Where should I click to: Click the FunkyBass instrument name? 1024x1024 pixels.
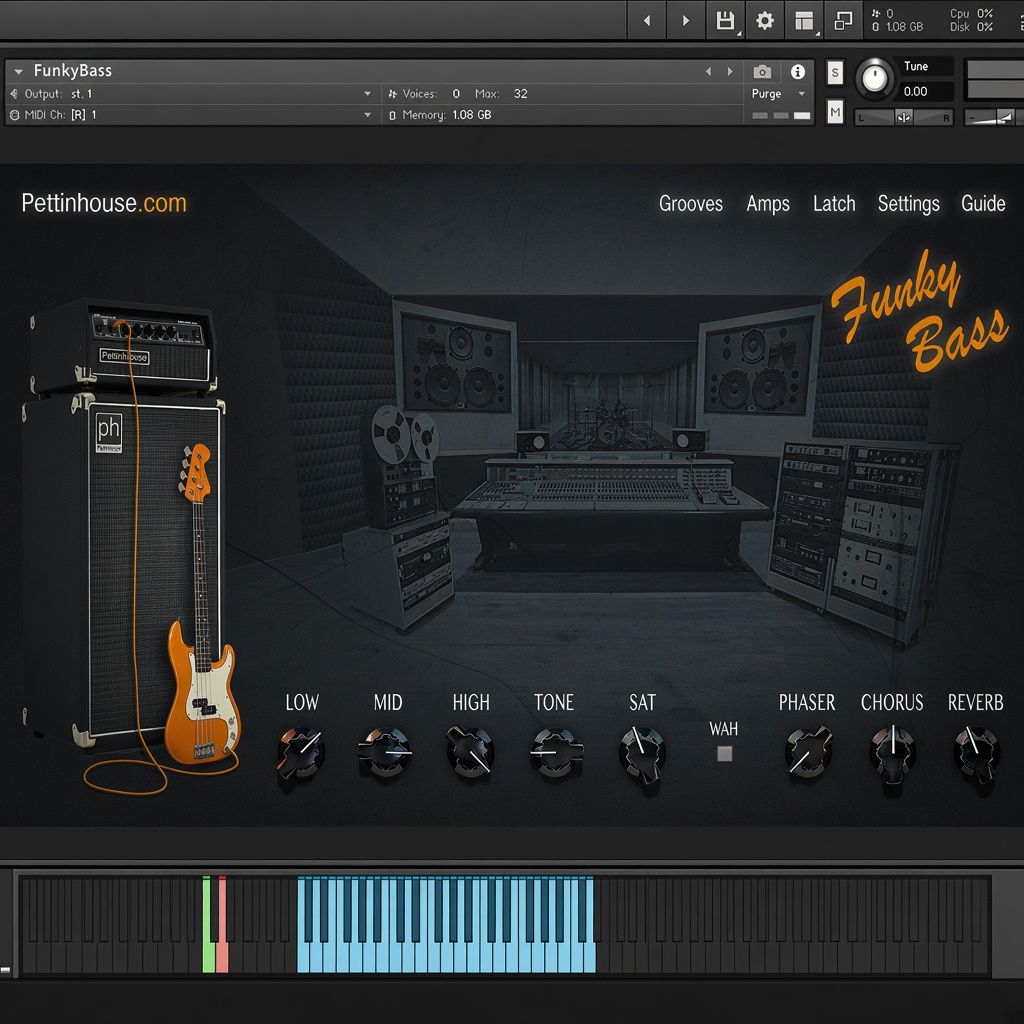[x=72, y=71]
